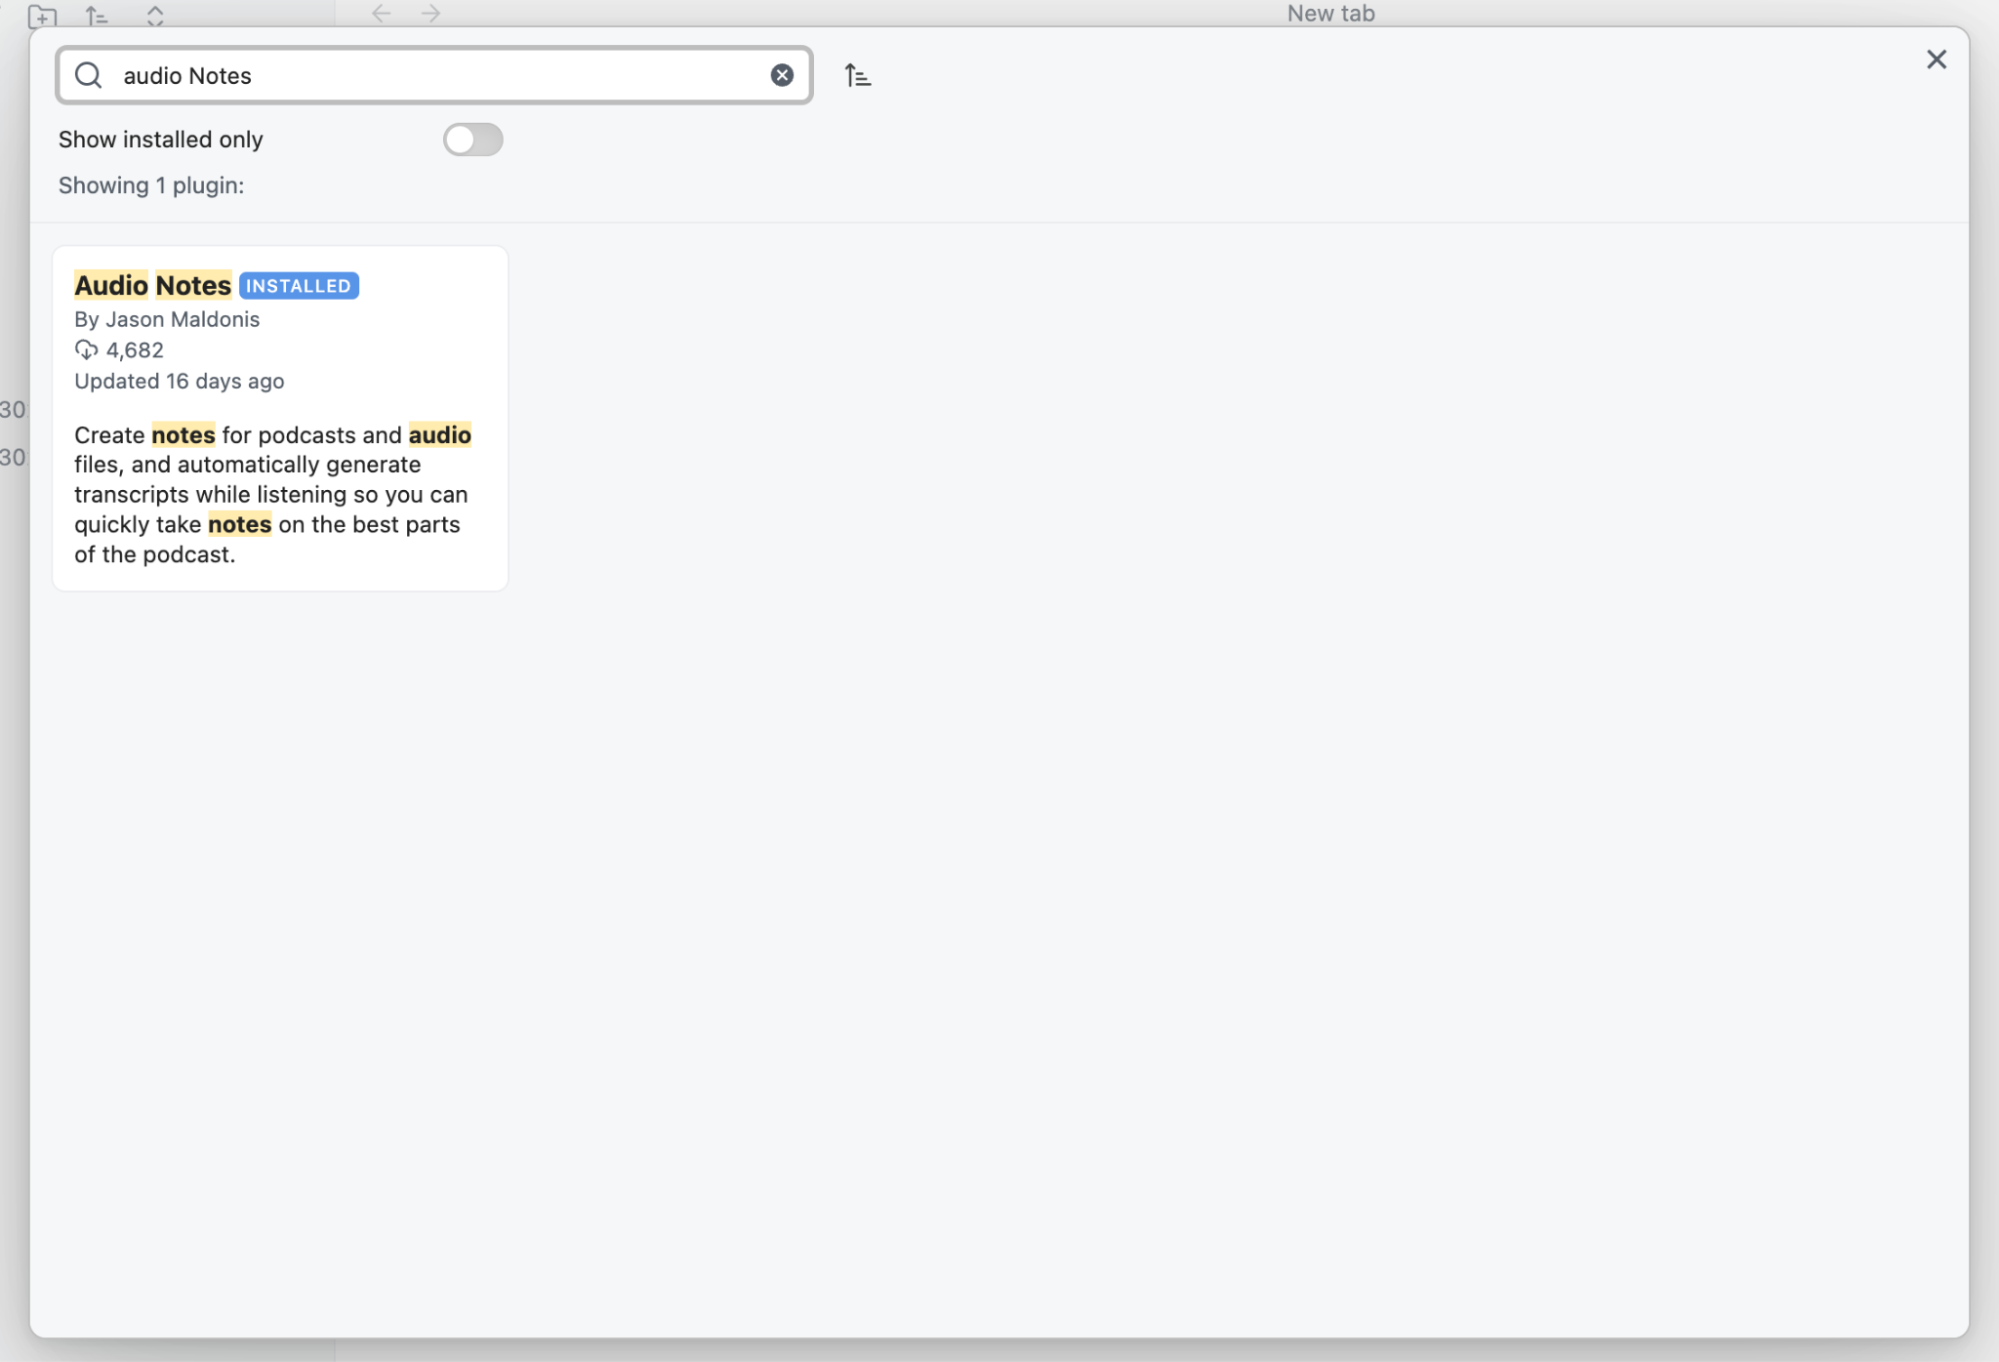This screenshot has height=1362, width=1999.
Task: Open plugin sort options next to search
Action: pyautogui.click(x=857, y=76)
